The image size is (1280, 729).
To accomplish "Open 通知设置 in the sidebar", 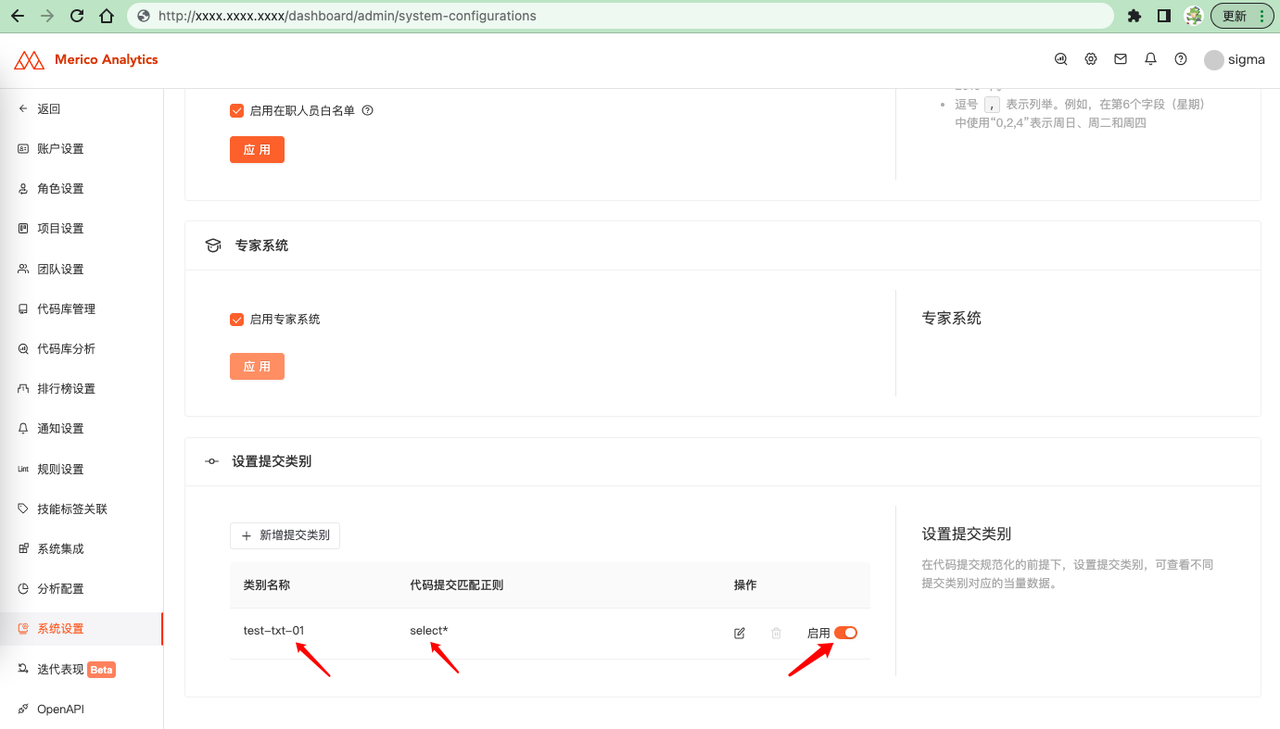I will [81, 429].
